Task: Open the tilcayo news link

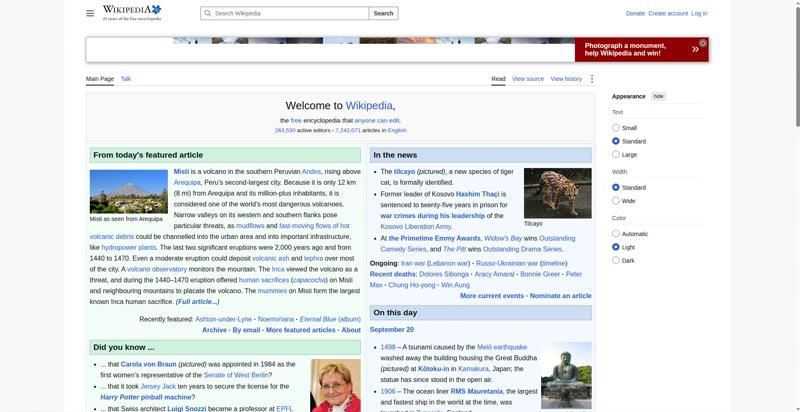Action: coord(405,172)
